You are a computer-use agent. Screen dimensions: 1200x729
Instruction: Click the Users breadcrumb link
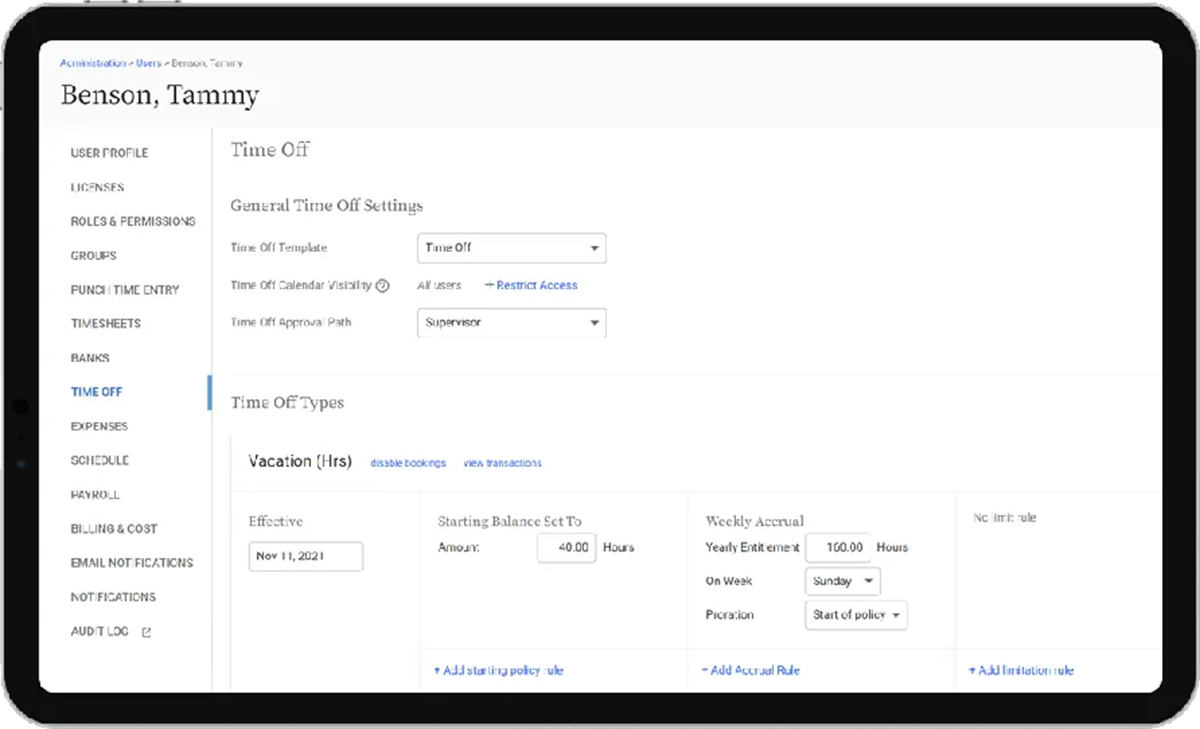click(148, 63)
